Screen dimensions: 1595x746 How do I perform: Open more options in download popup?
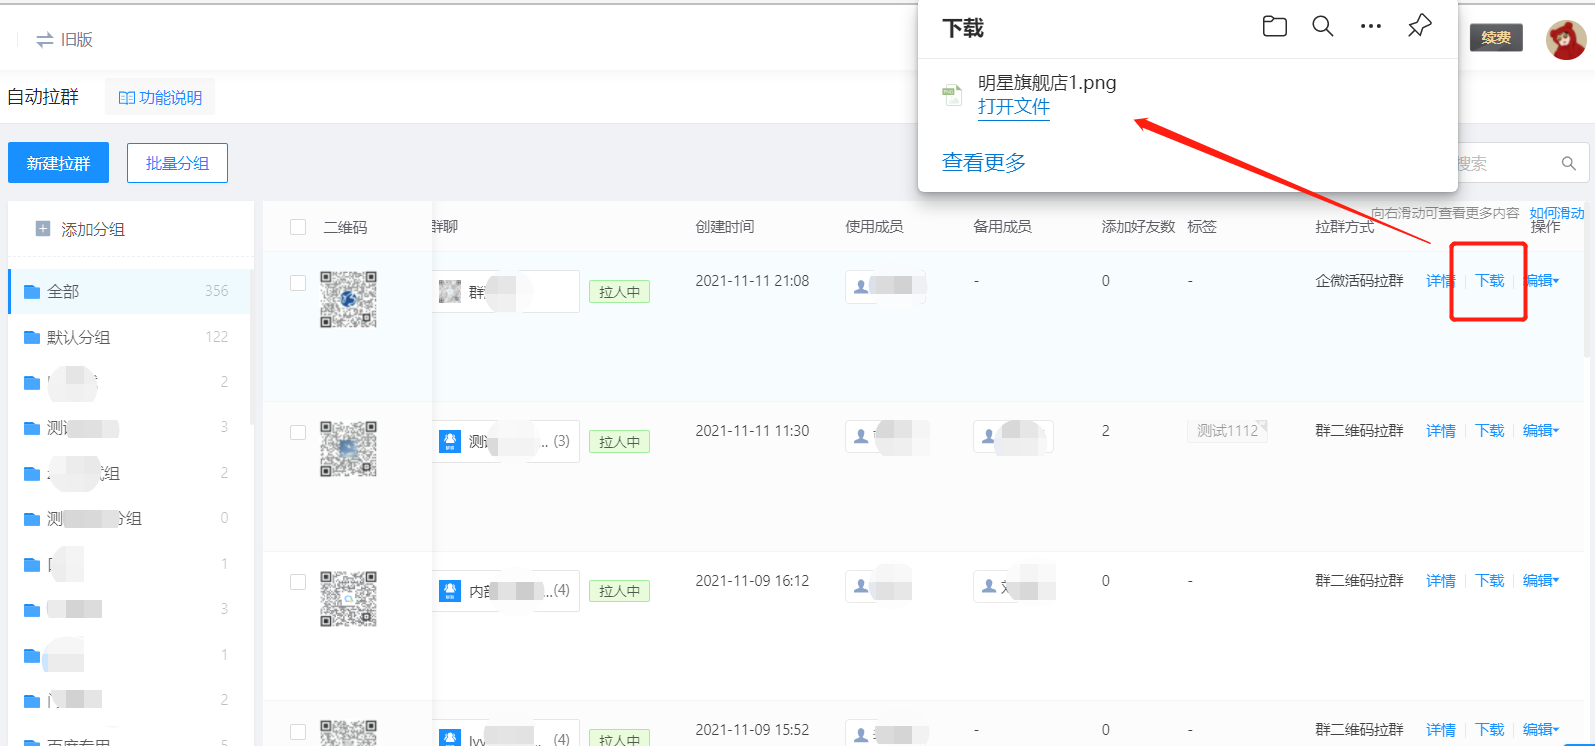[1371, 27]
